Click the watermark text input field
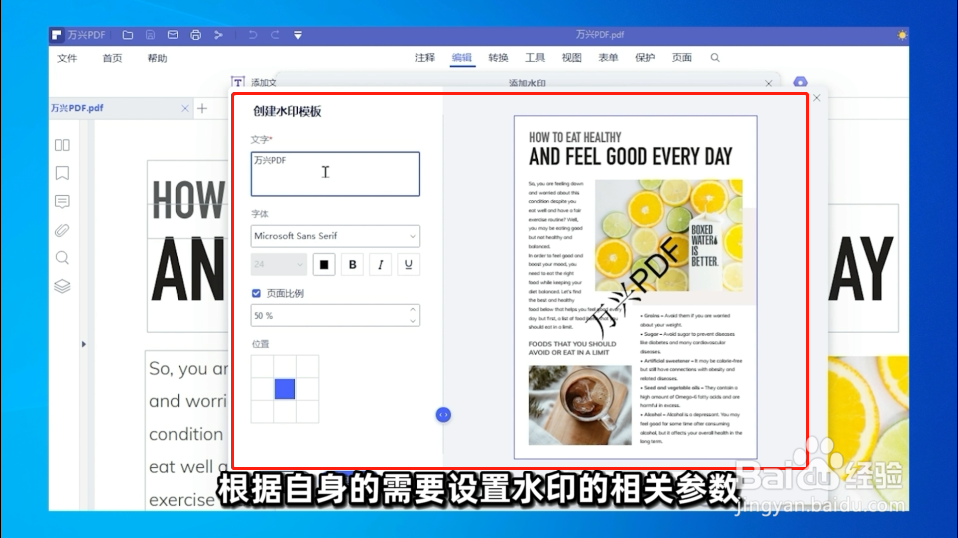 [x=335, y=174]
